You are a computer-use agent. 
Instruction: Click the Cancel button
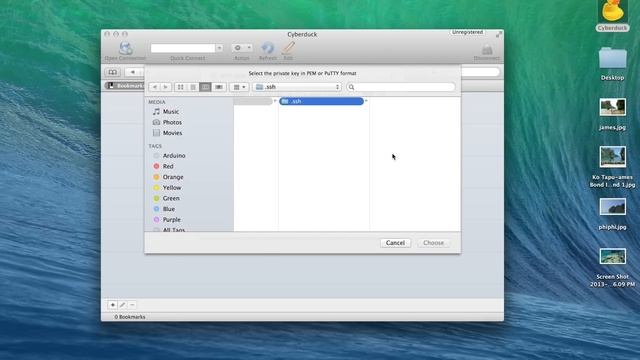[x=396, y=243]
